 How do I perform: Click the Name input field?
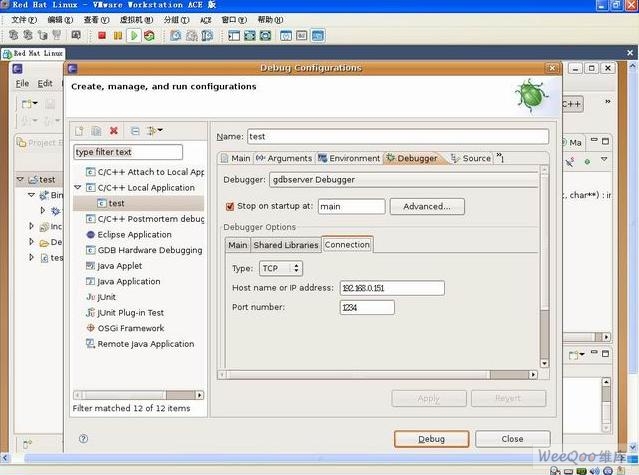coord(398,136)
